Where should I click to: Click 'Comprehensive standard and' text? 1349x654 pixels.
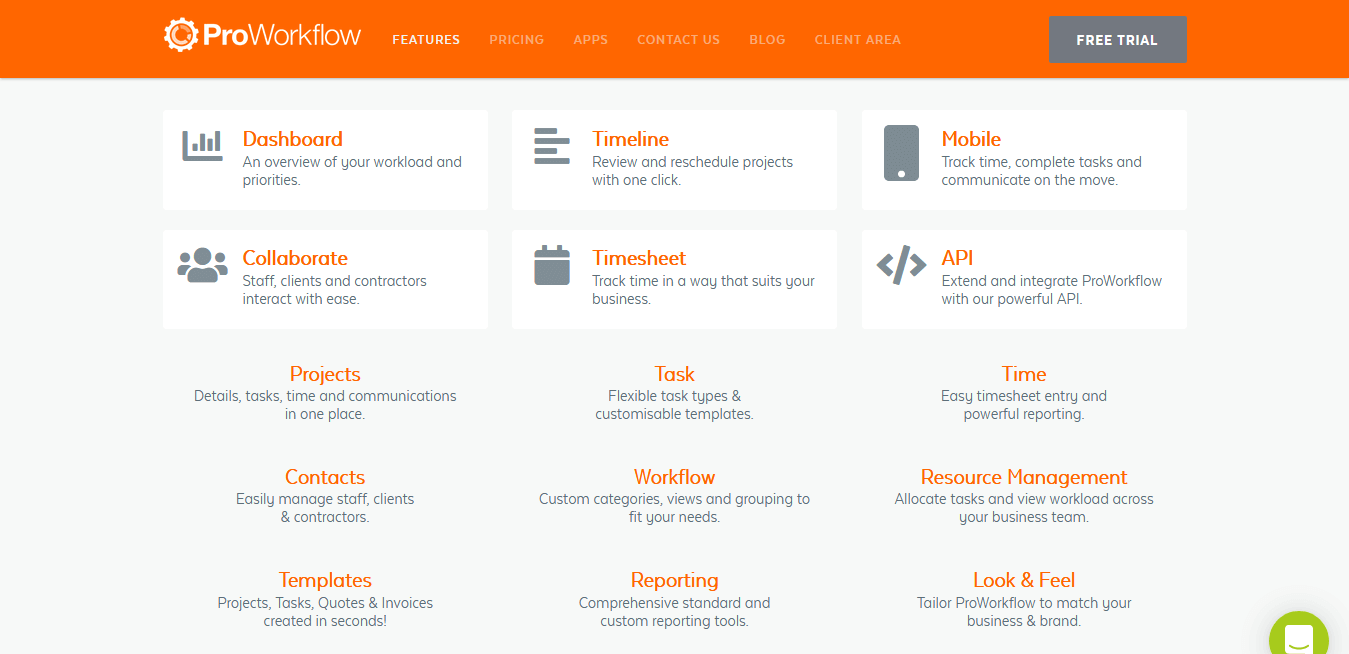pos(674,612)
